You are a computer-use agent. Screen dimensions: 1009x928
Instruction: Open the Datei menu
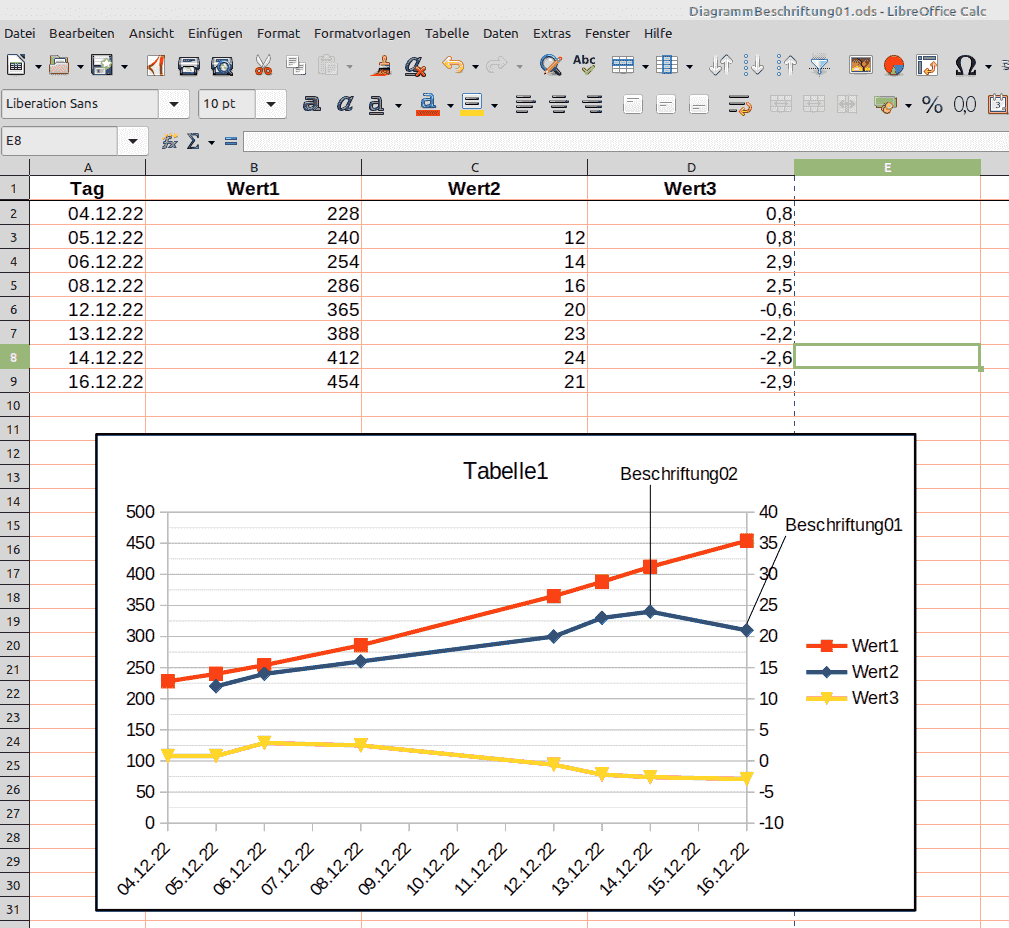click(20, 33)
